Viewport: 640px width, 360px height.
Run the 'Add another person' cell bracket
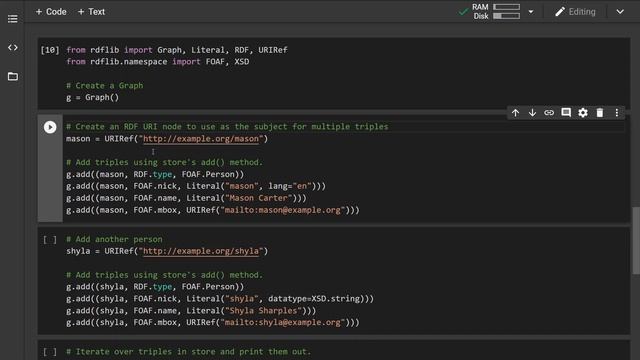point(50,240)
